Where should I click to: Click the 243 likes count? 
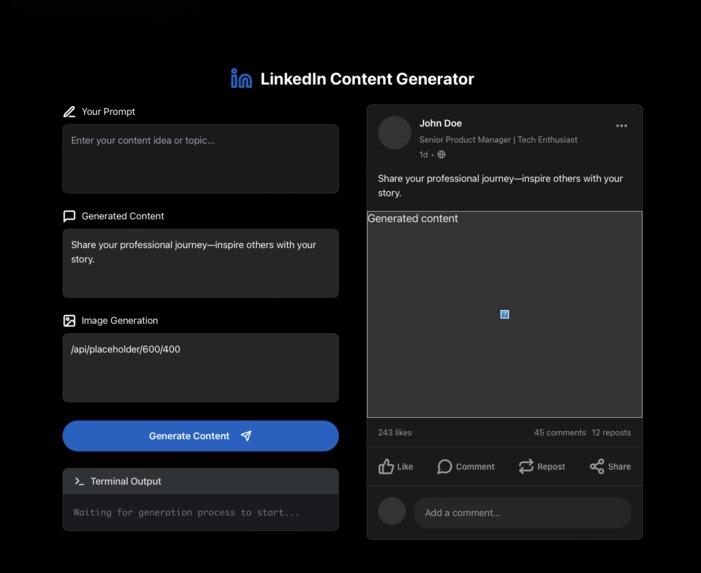coord(395,433)
